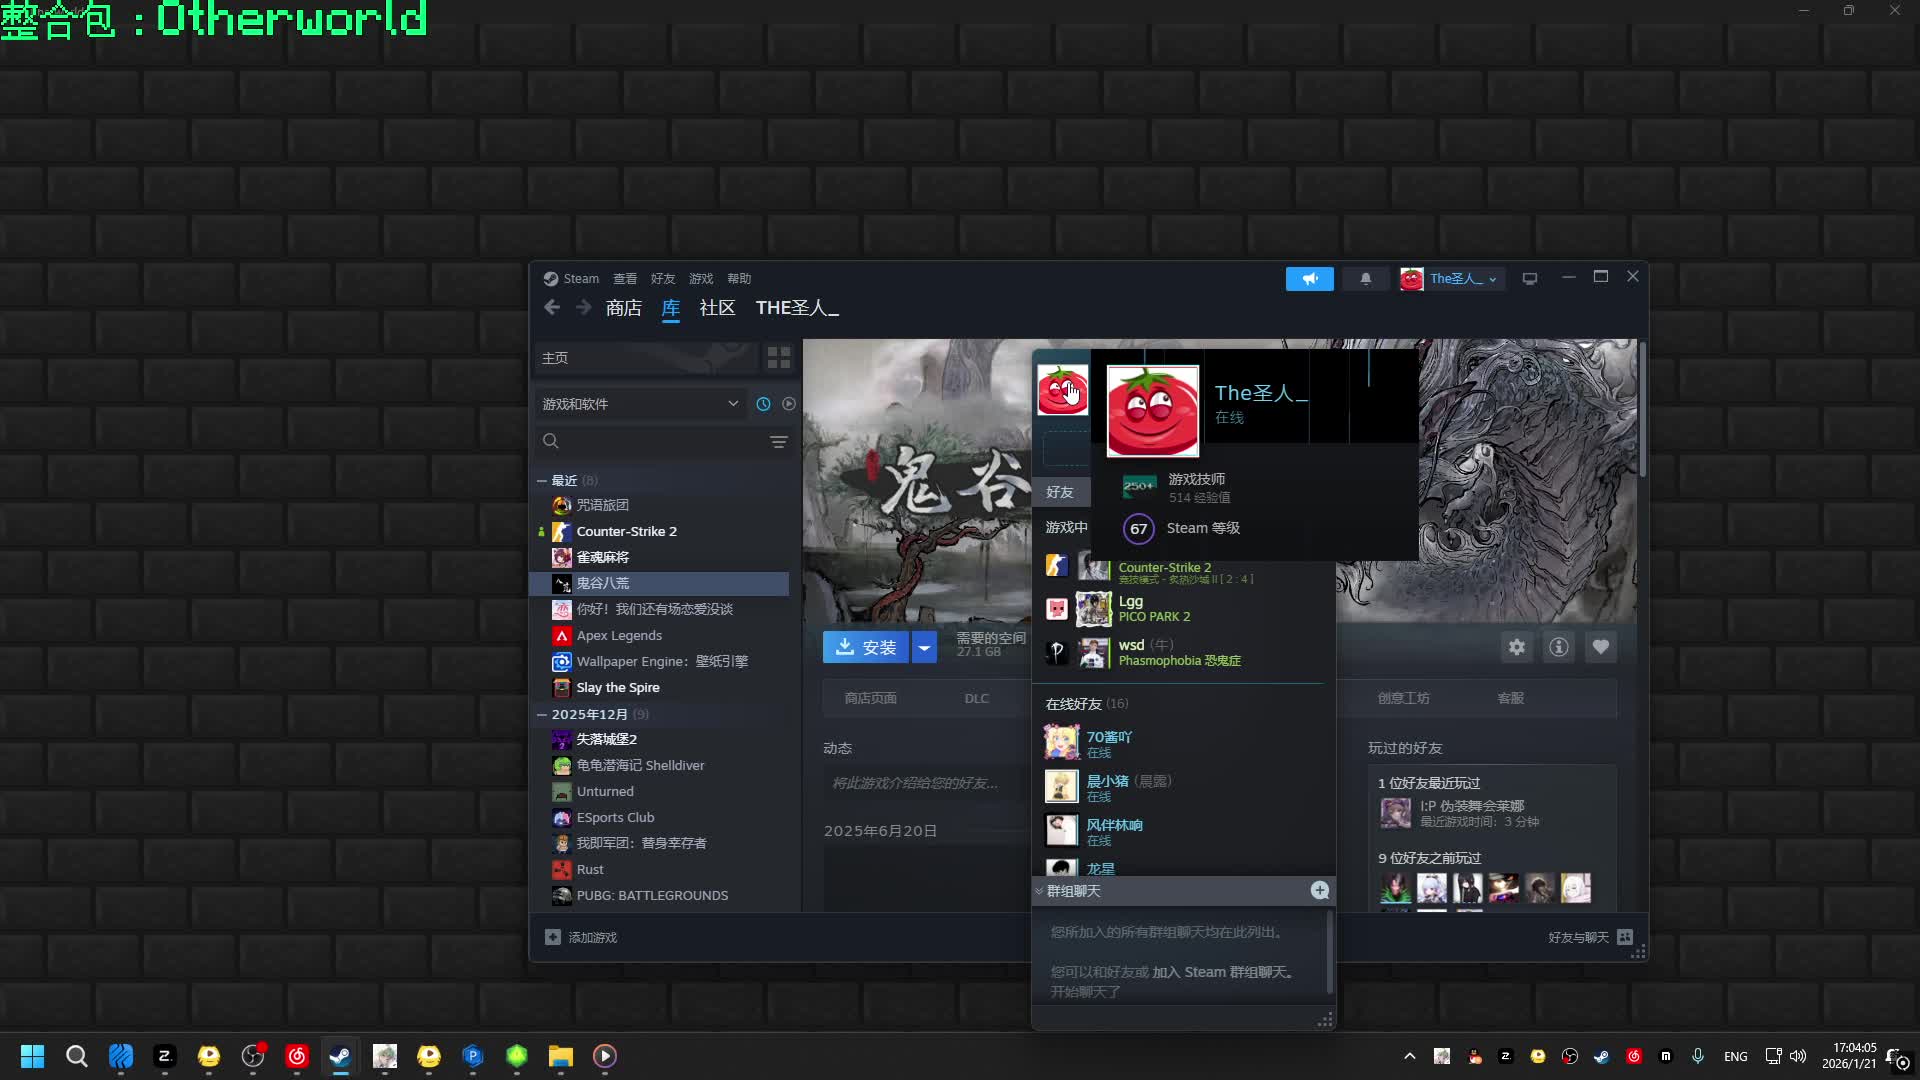Click the library page vertical scrollbar
This screenshot has height=1080, width=1920.
click(1642, 410)
